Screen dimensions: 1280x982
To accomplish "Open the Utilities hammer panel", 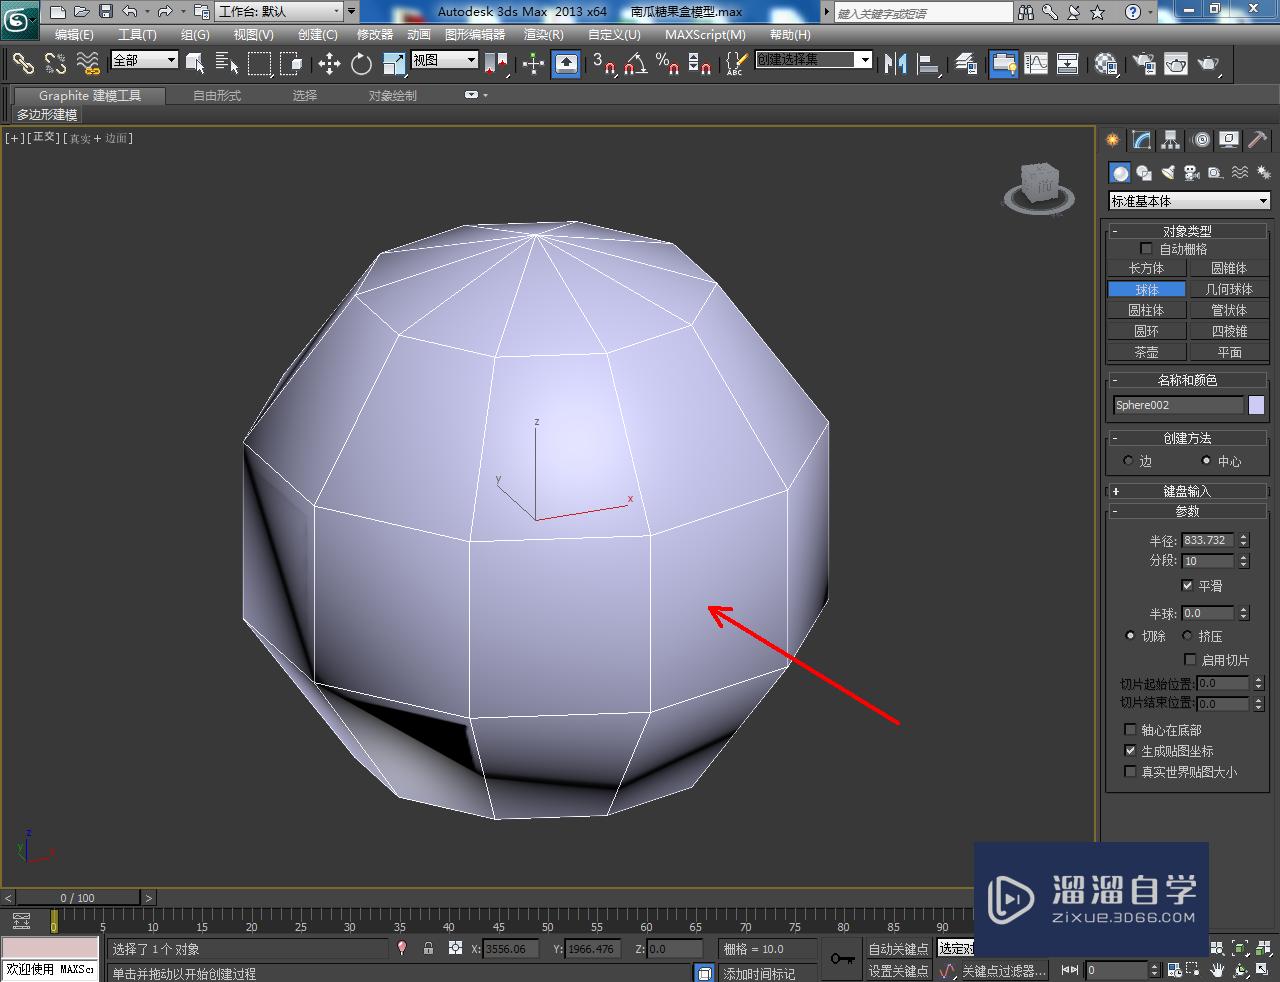I will 1257,140.
